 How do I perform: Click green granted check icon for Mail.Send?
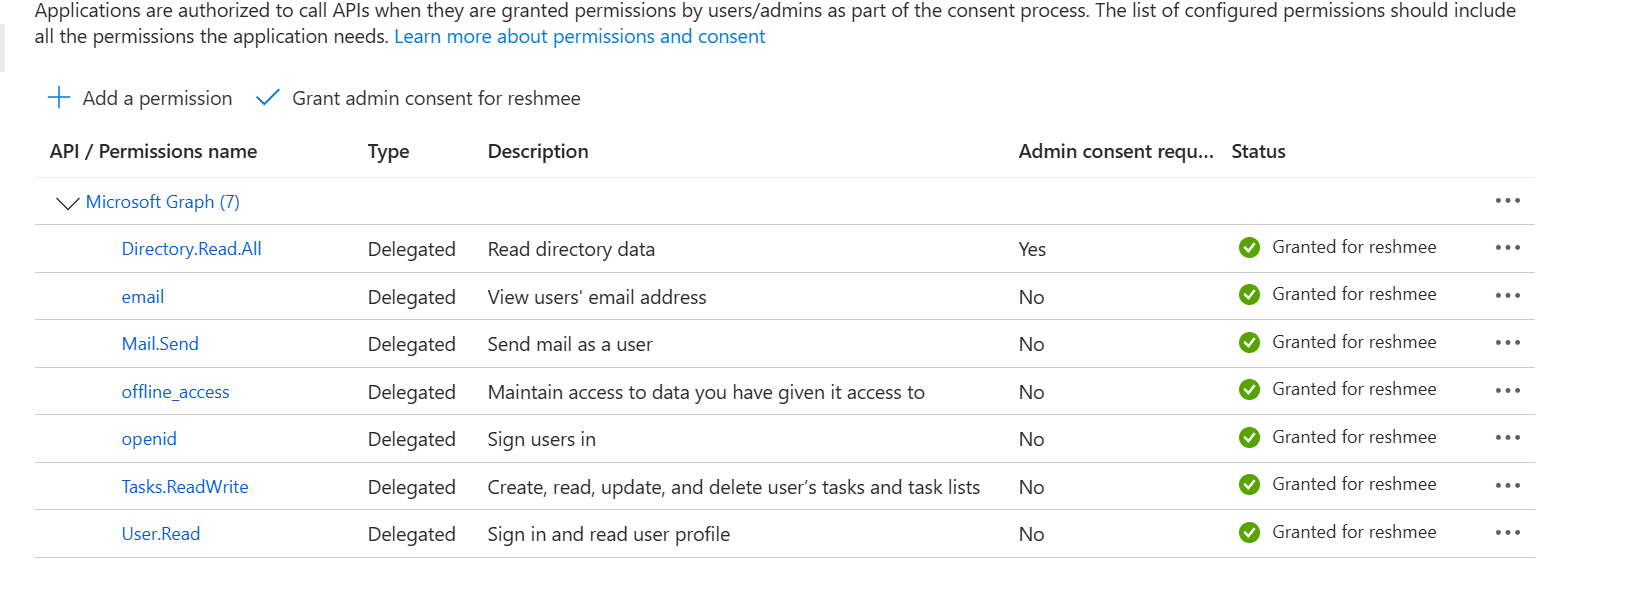(x=1249, y=342)
